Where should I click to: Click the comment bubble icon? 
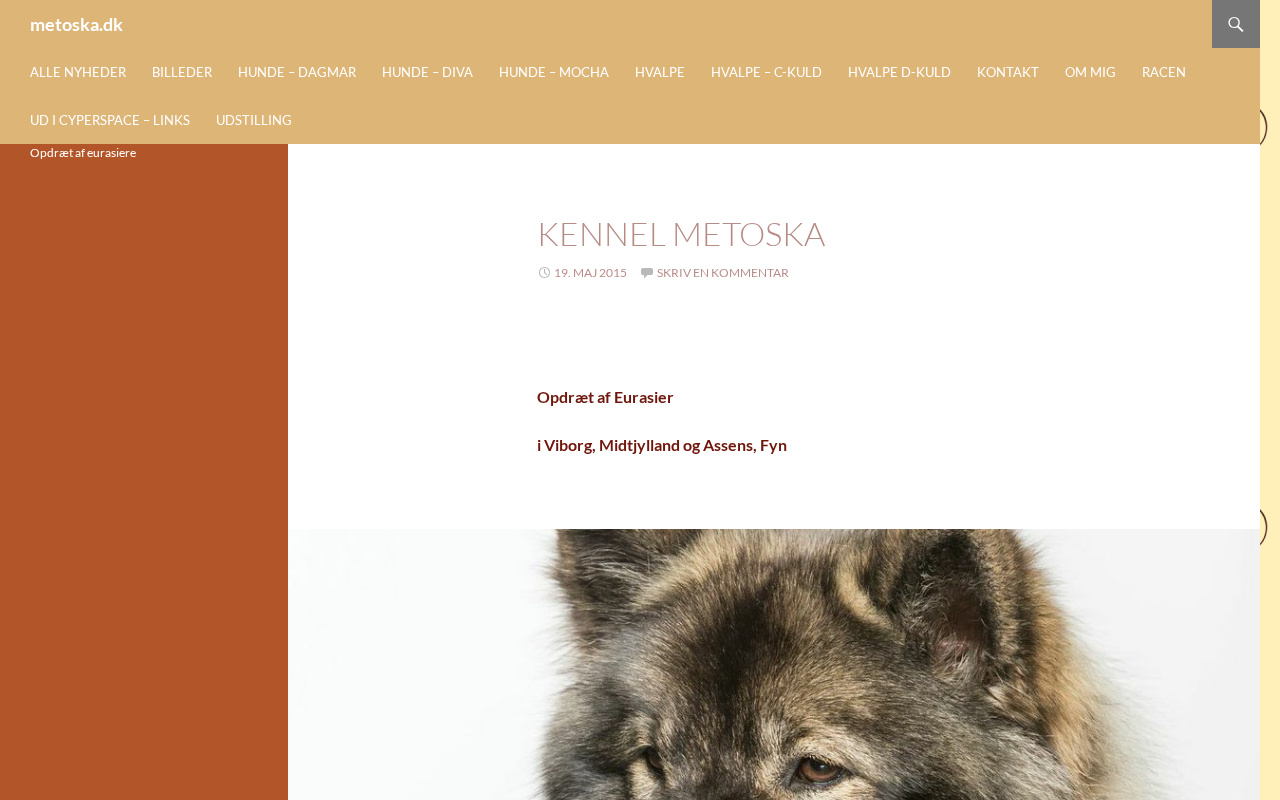(x=647, y=272)
